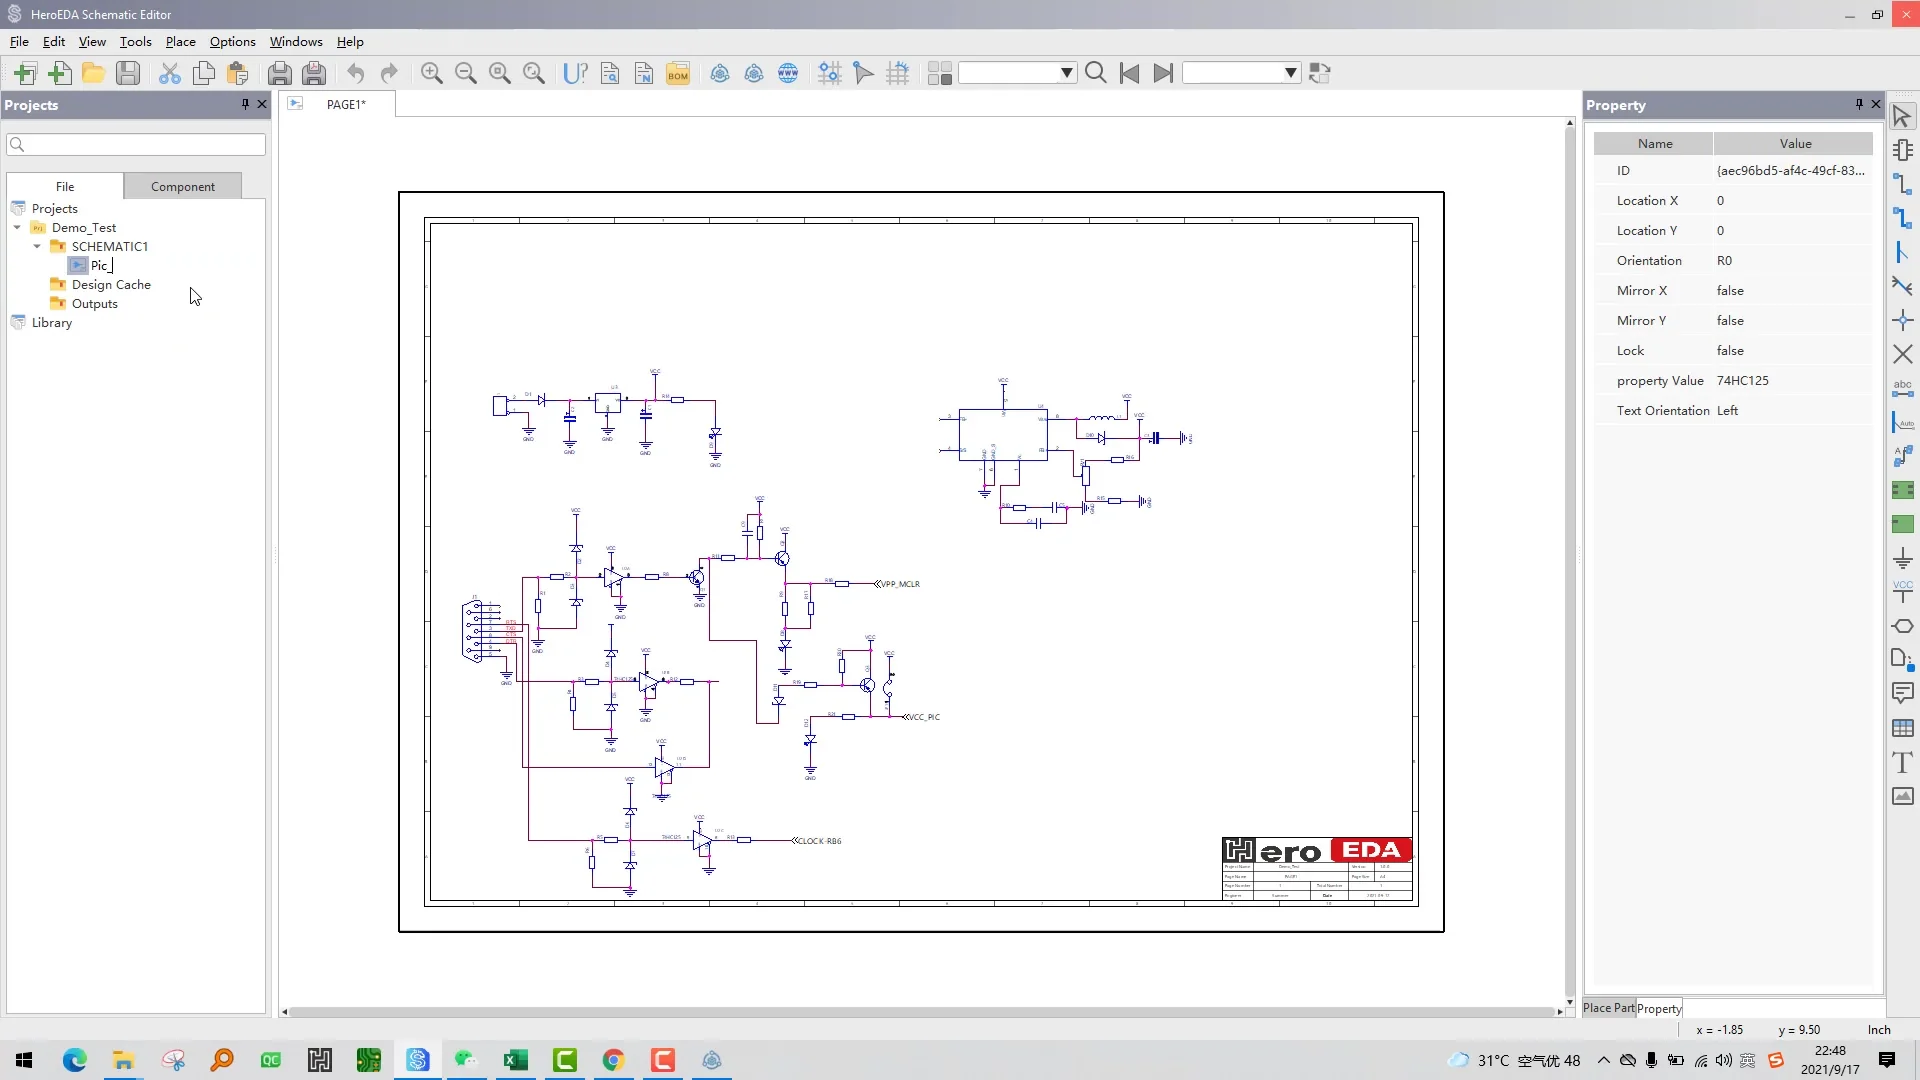Viewport: 1920px width, 1080px height.
Task: Select the arrow pointer selection tool
Action: pyautogui.click(x=1902, y=116)
